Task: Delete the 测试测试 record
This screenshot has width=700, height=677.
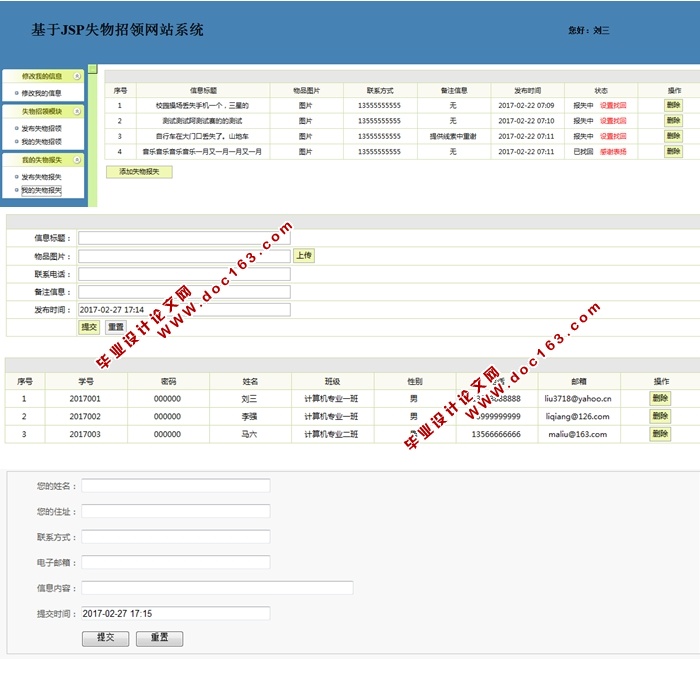Action: pyautogui.click(x=673, y=121)
